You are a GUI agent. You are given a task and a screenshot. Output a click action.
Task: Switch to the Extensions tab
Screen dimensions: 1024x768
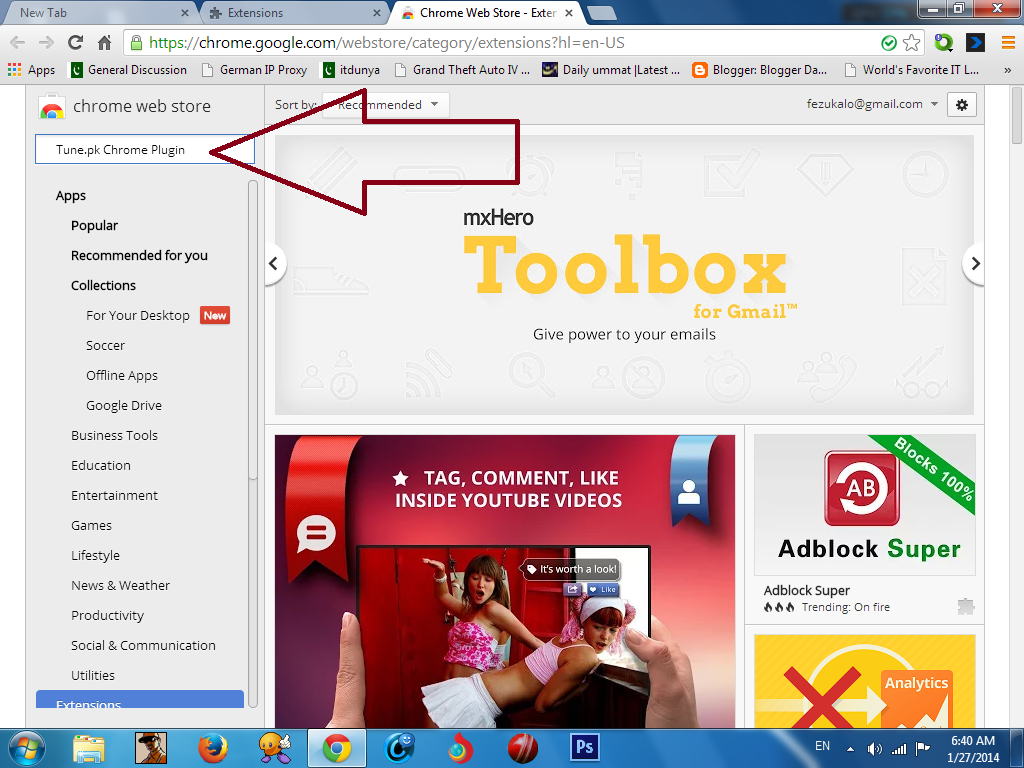click(293, 12)
